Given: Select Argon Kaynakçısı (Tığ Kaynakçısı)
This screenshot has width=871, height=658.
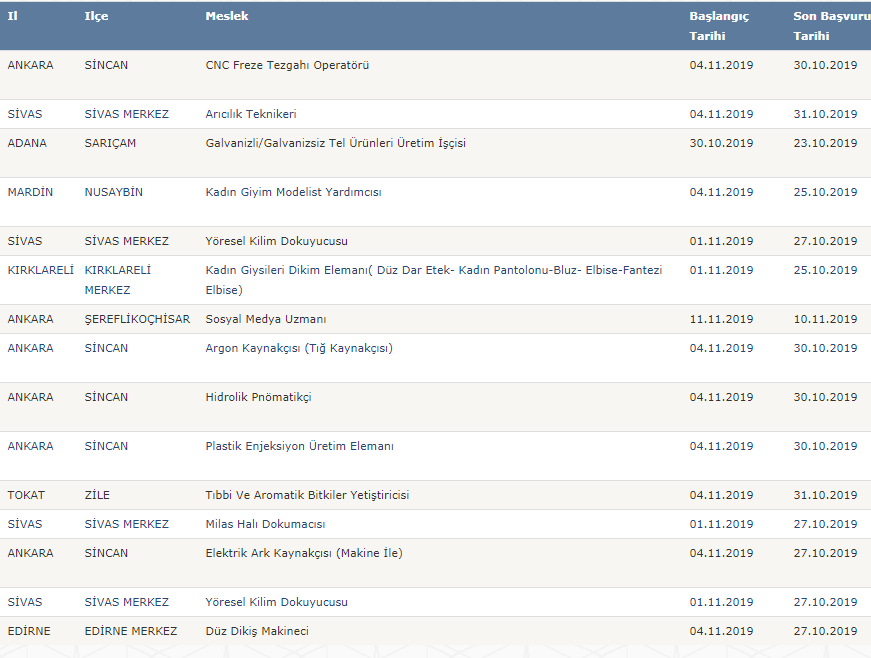Looking at the screenshot, I should point(299,348).
